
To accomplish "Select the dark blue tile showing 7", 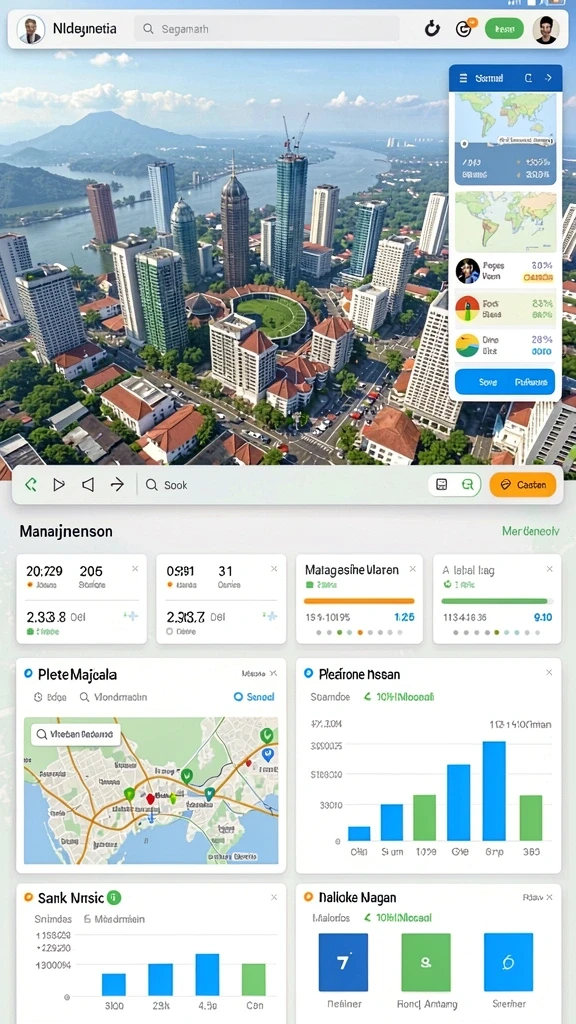I will coord(343,962).
